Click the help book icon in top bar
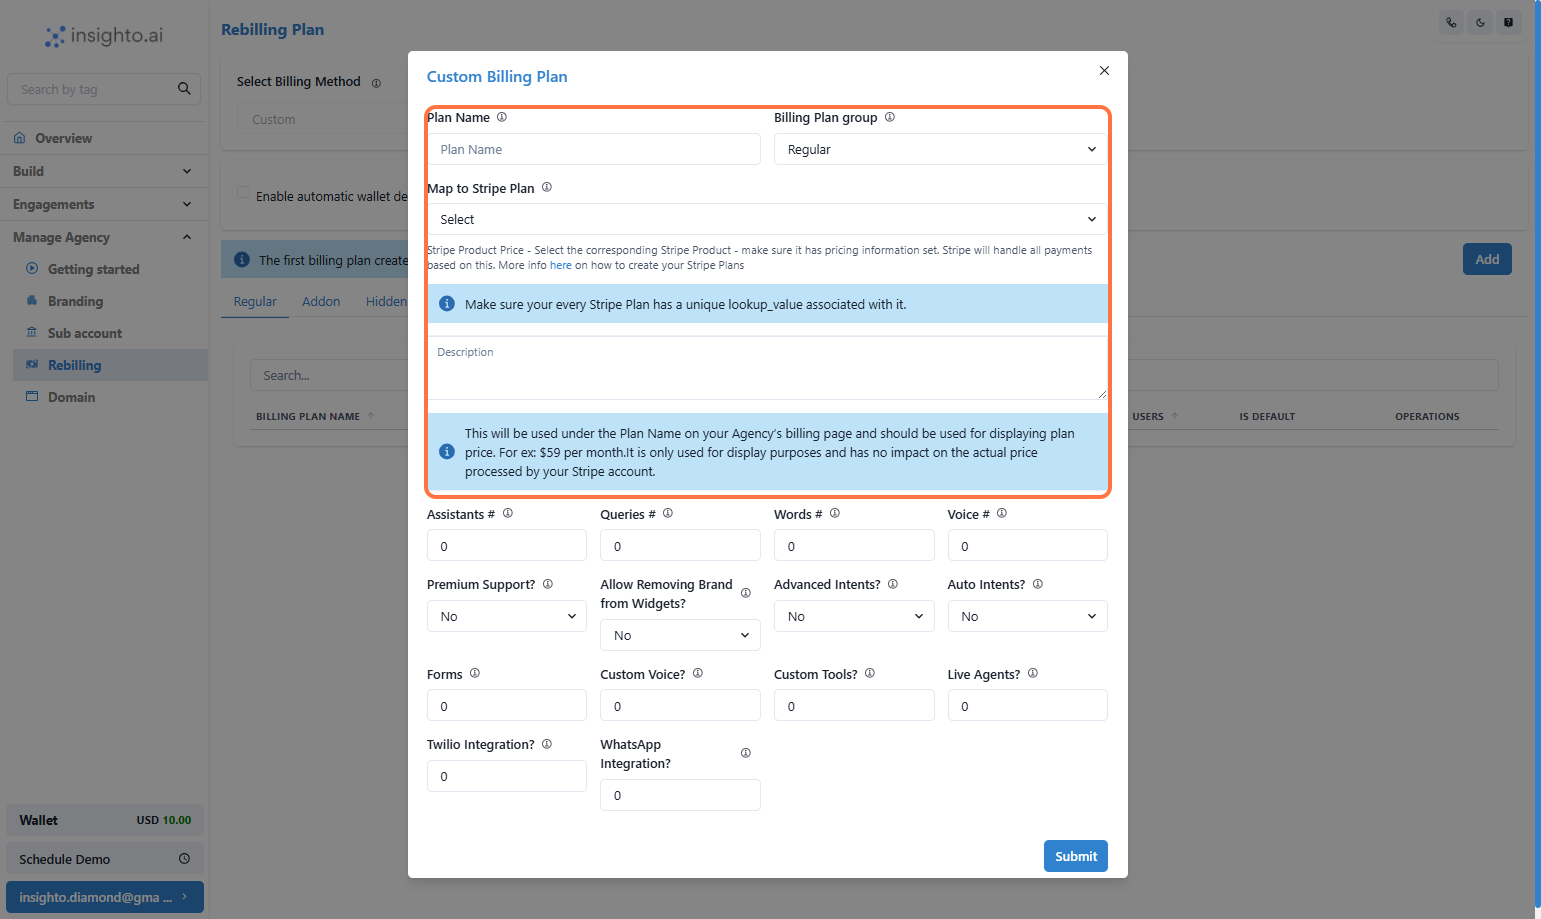 tap(1509, 22)
